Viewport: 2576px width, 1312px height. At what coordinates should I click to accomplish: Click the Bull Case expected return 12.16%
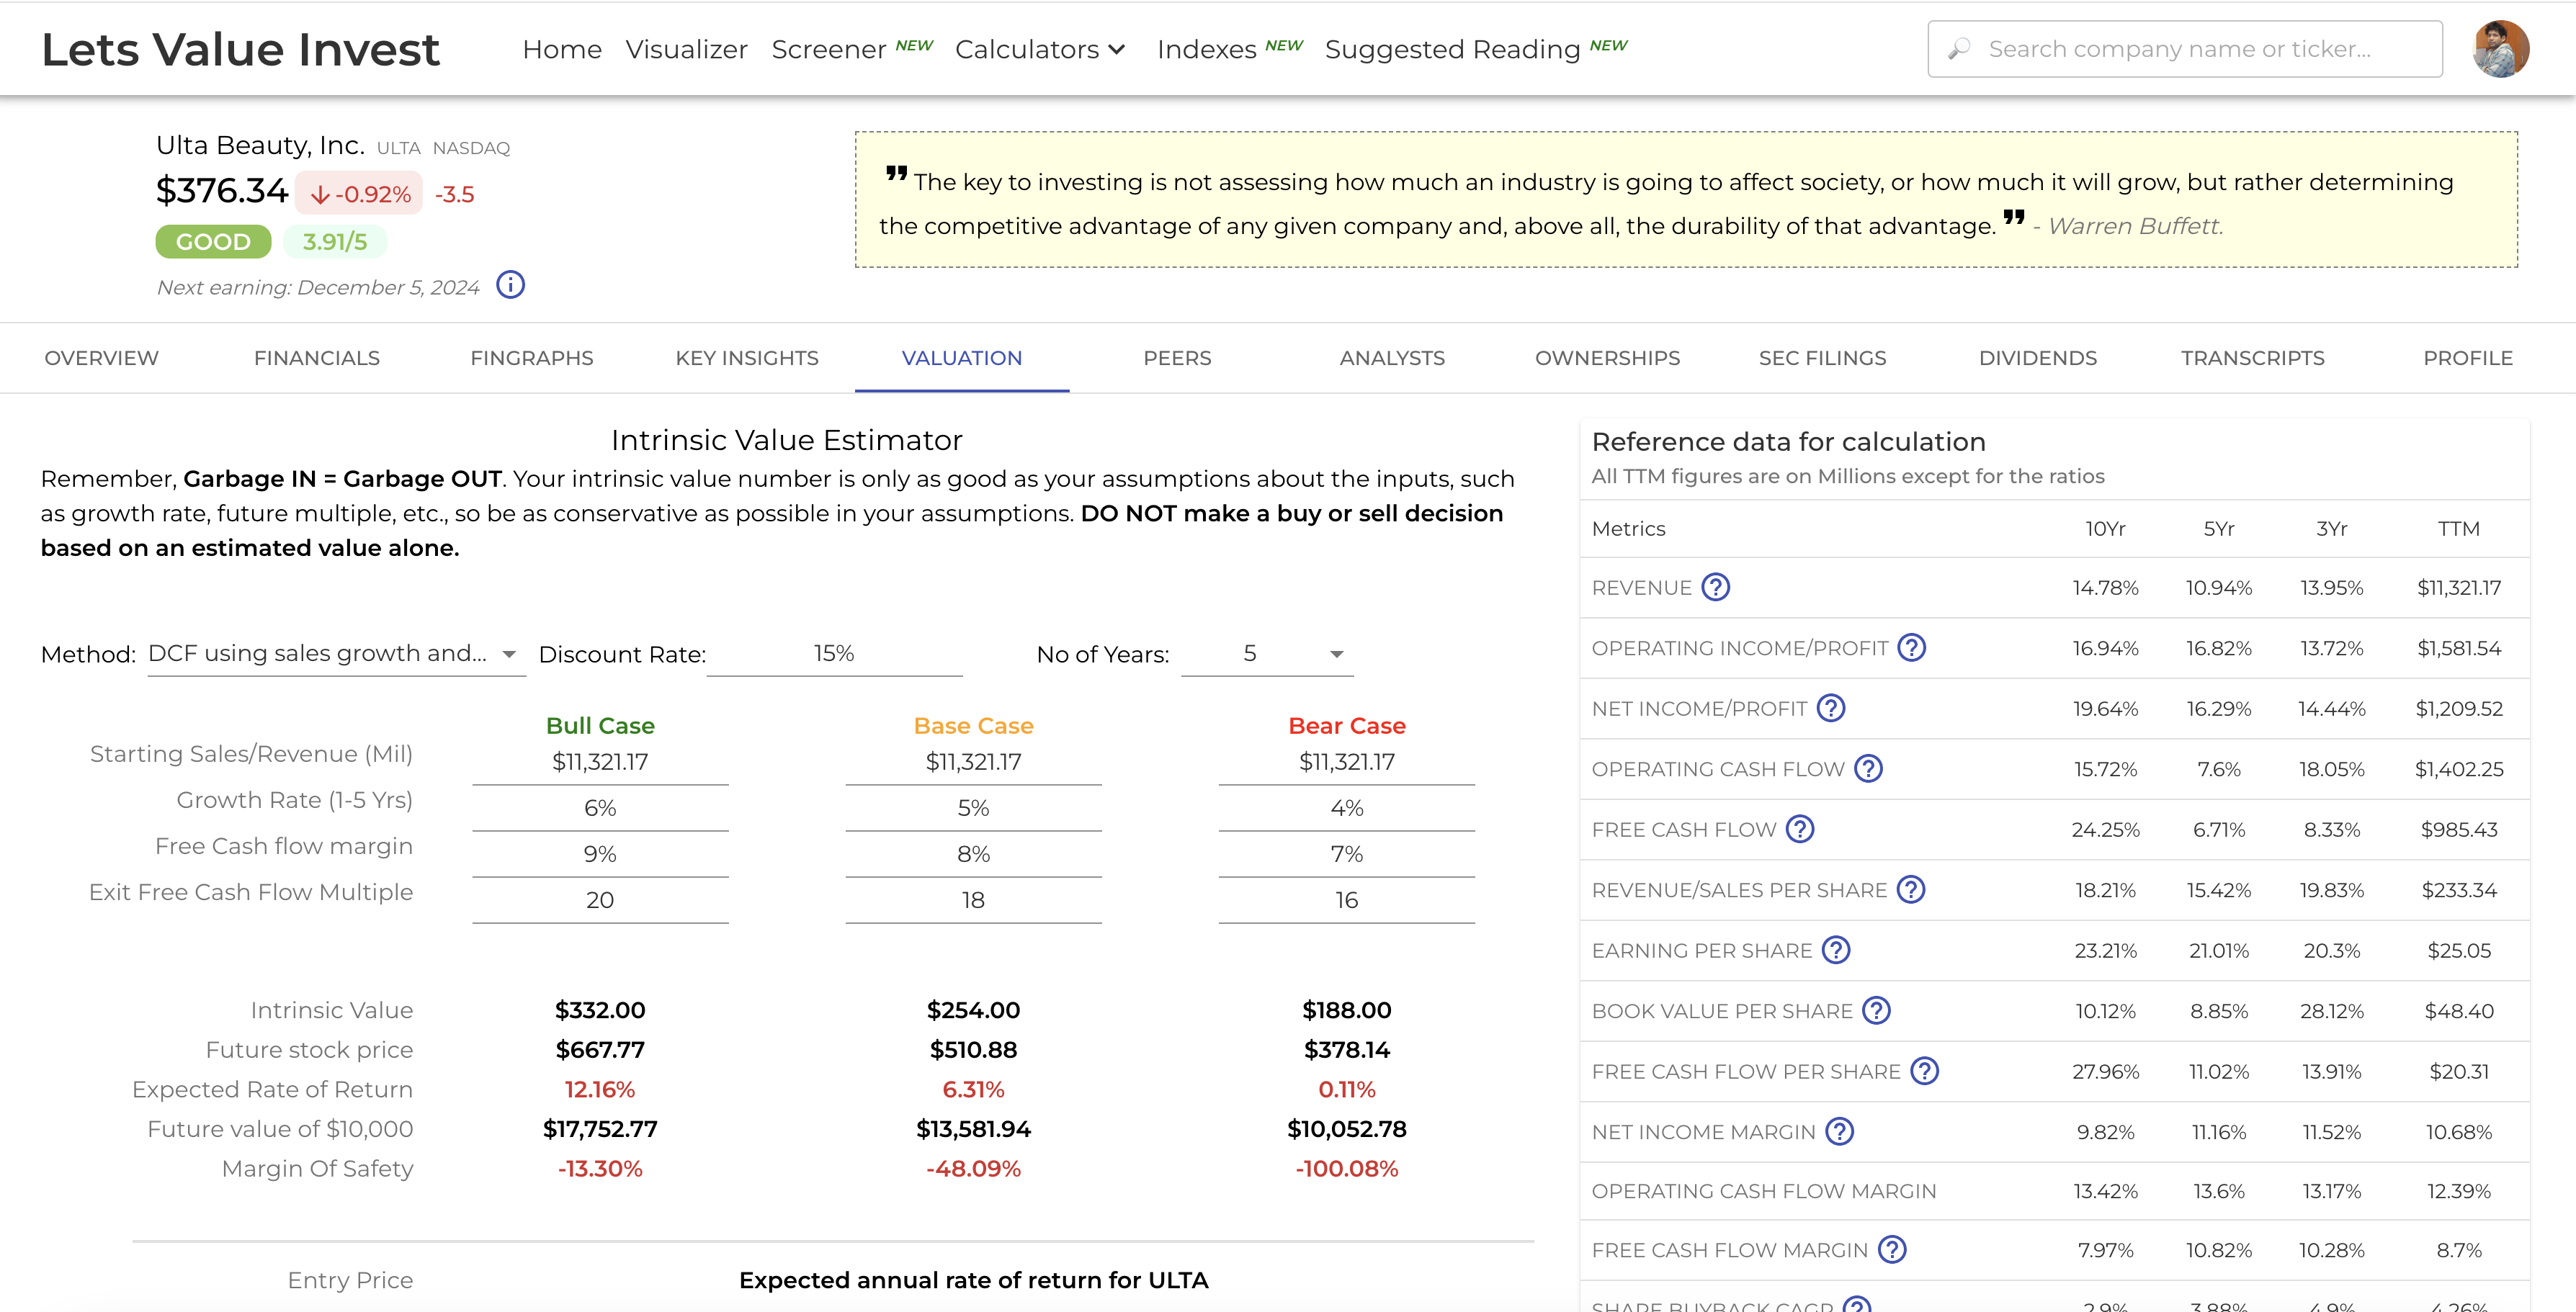[x=600, y=1089]
